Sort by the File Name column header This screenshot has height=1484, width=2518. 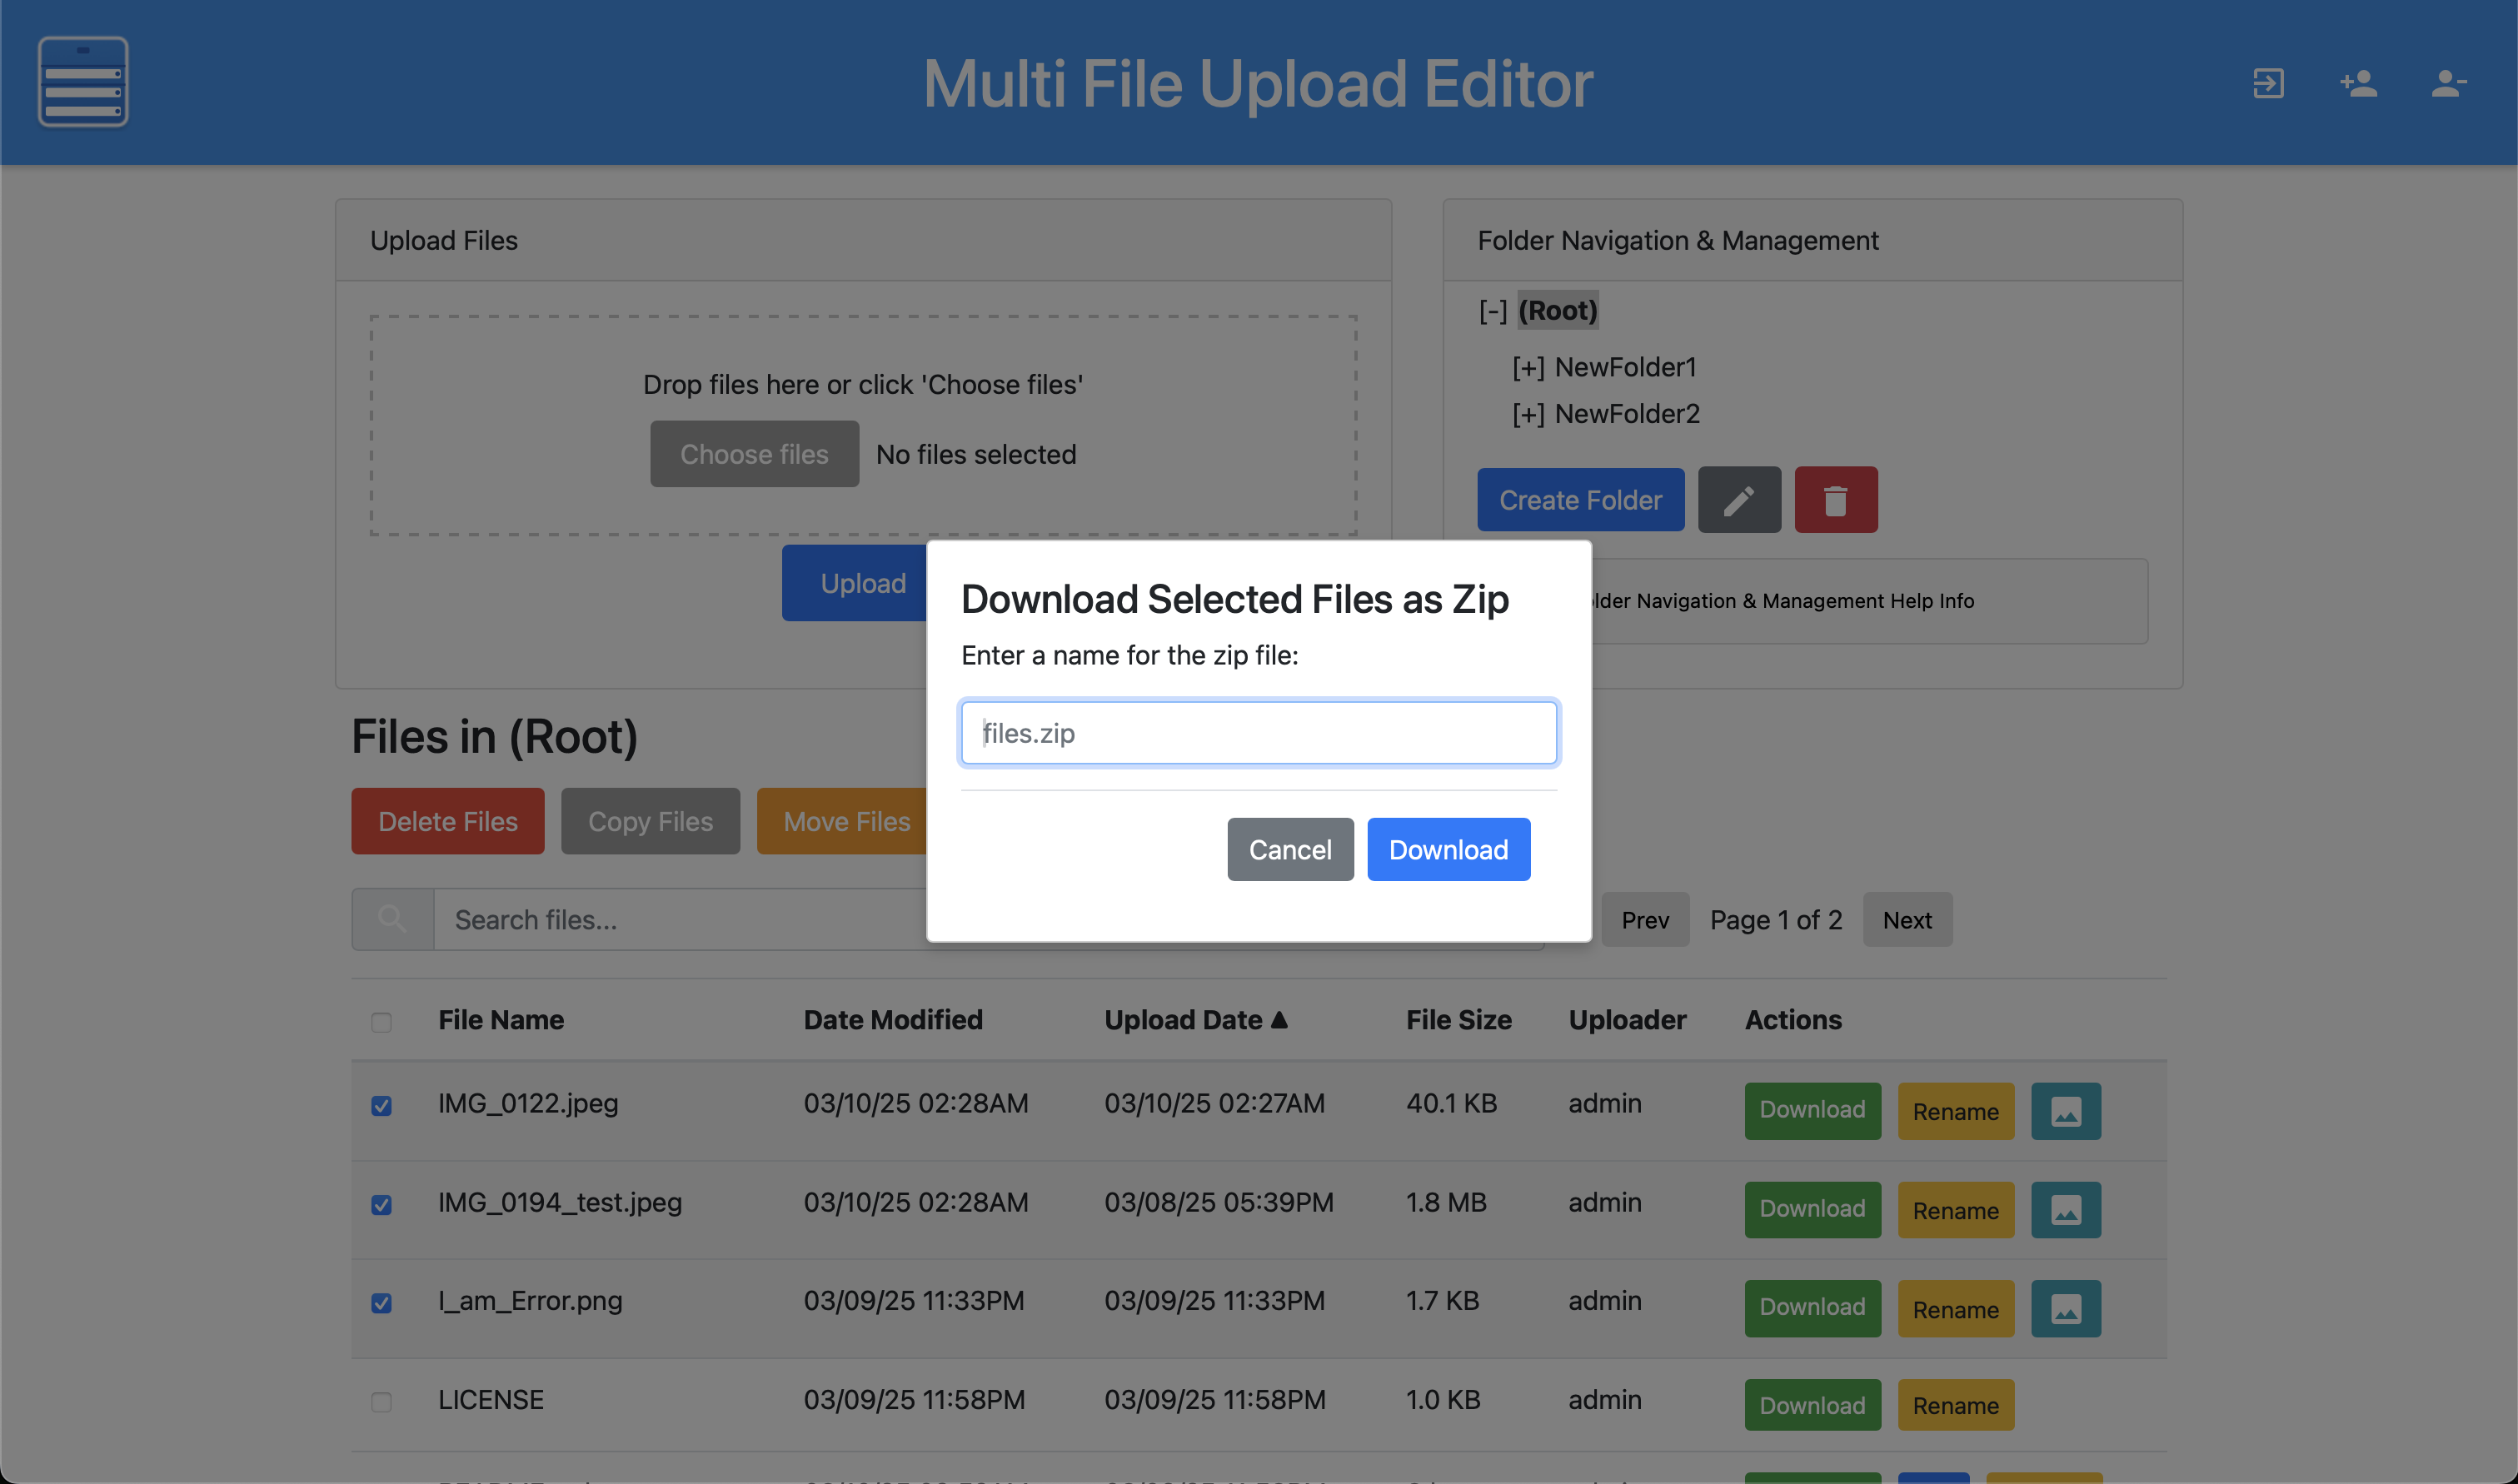pos(500,1020)
